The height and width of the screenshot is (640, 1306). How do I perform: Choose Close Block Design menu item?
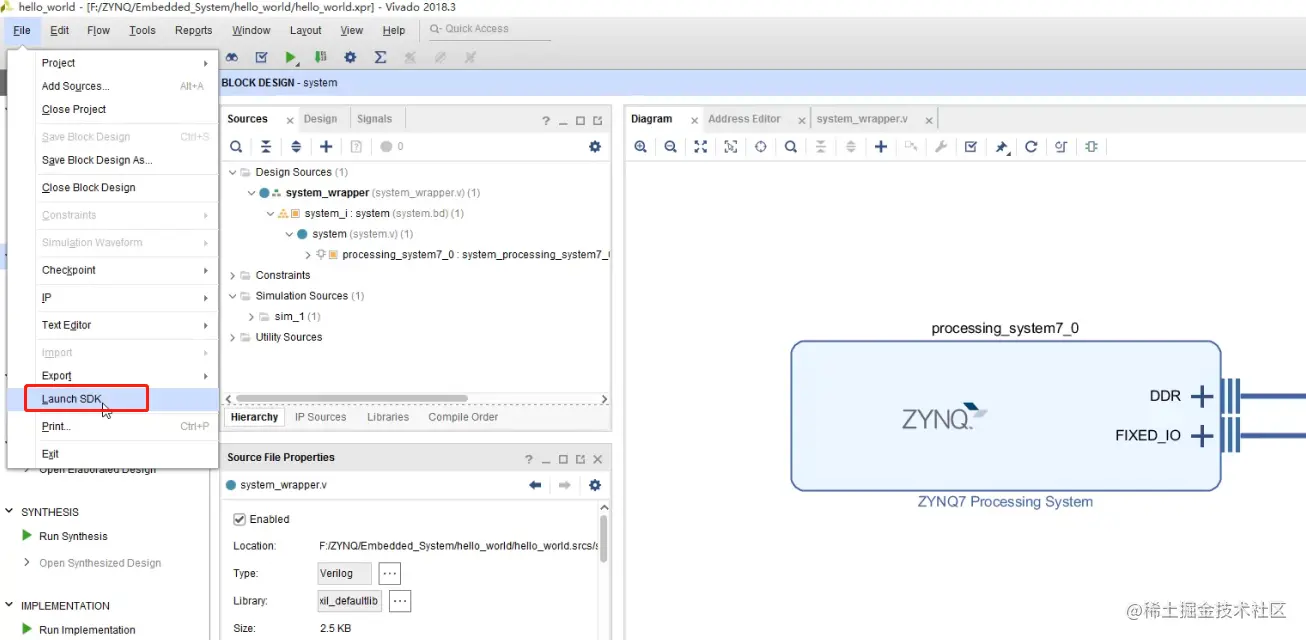[113, 188]
